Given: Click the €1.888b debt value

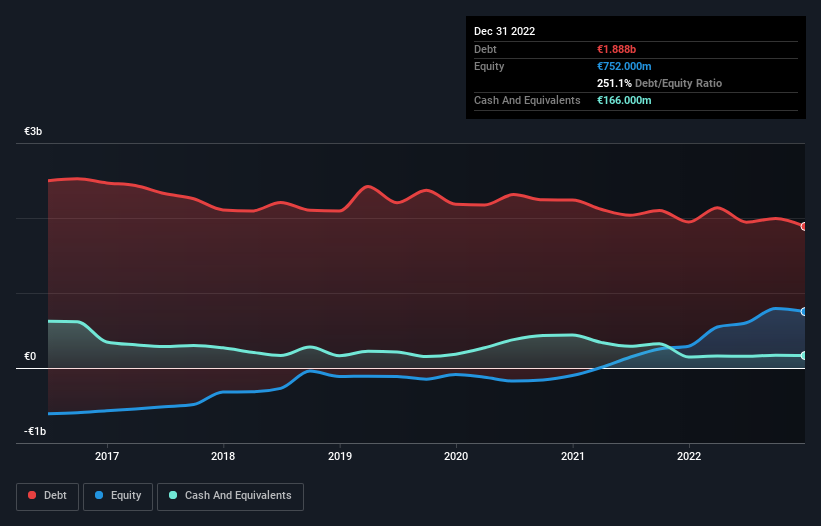Looking at the screenshot, I should point(616,49).
